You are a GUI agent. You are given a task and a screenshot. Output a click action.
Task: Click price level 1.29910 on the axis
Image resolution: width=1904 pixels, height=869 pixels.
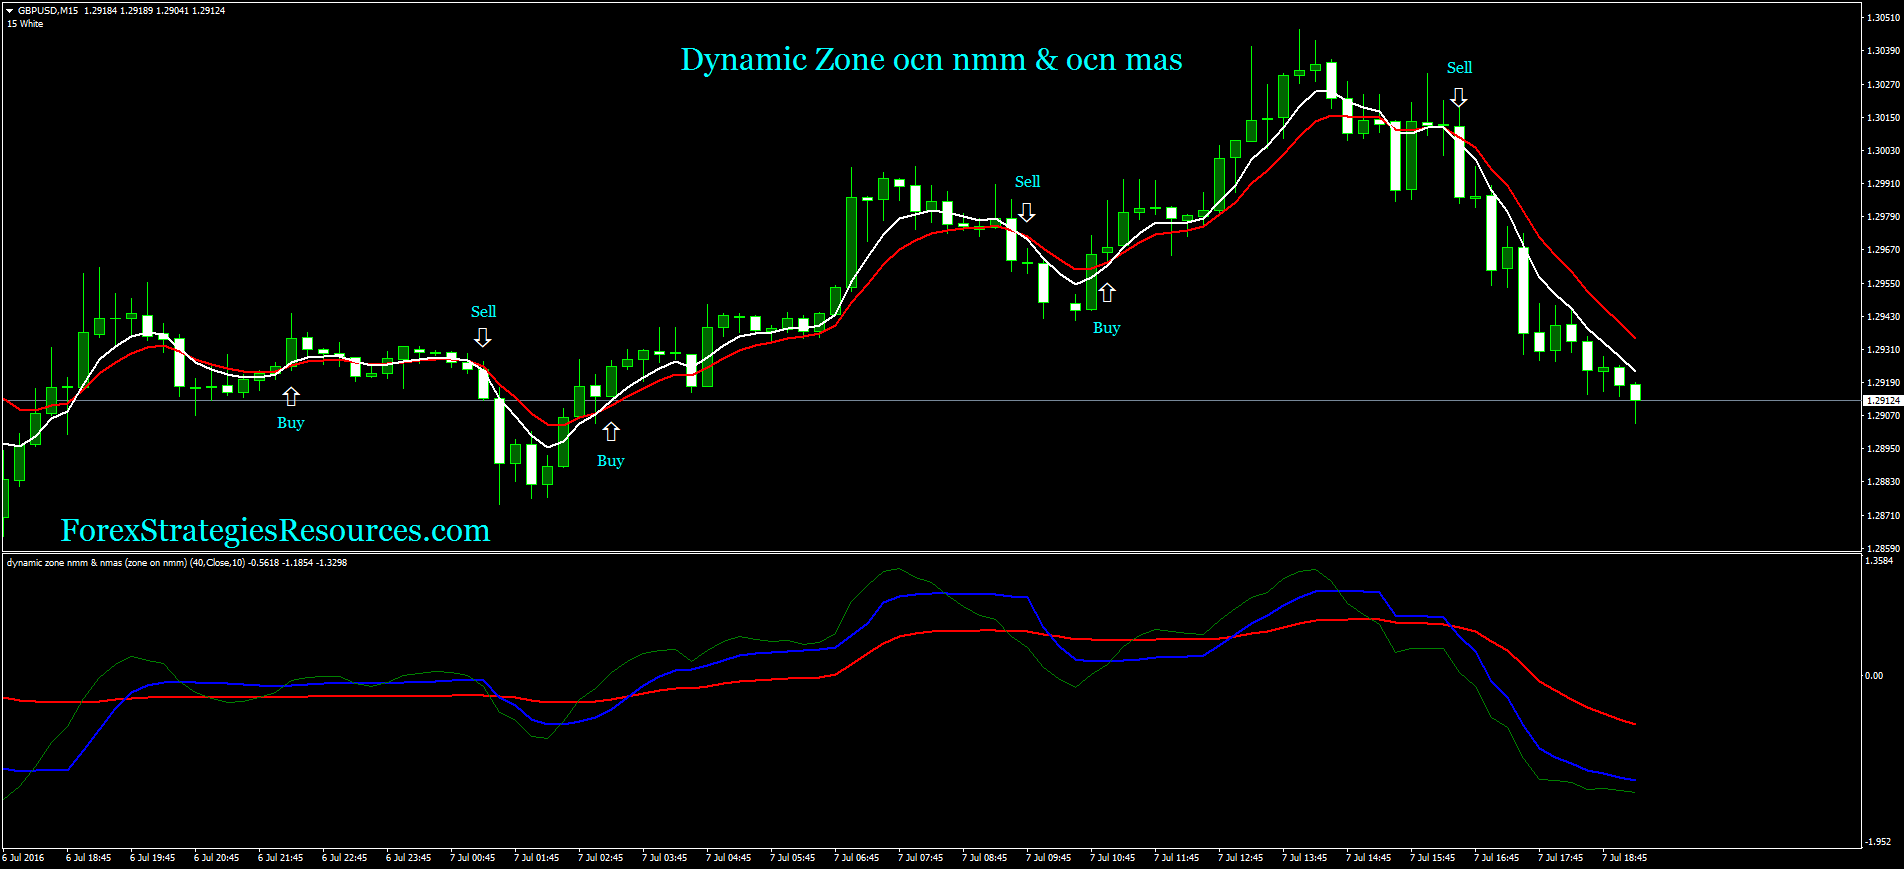1883,183
